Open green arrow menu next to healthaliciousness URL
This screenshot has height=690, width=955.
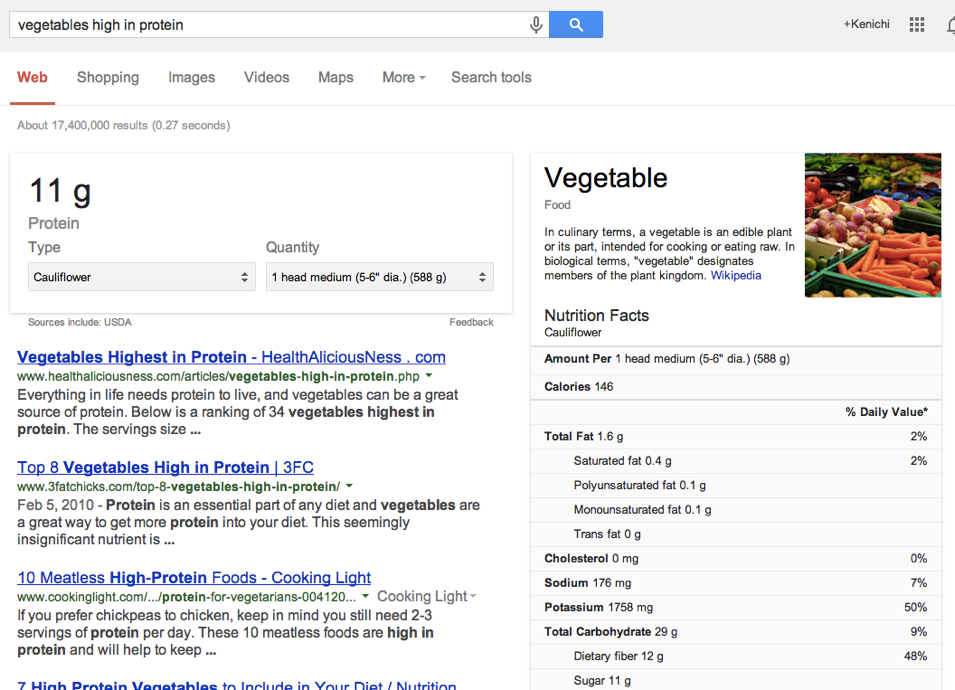(x=429, y=376)
